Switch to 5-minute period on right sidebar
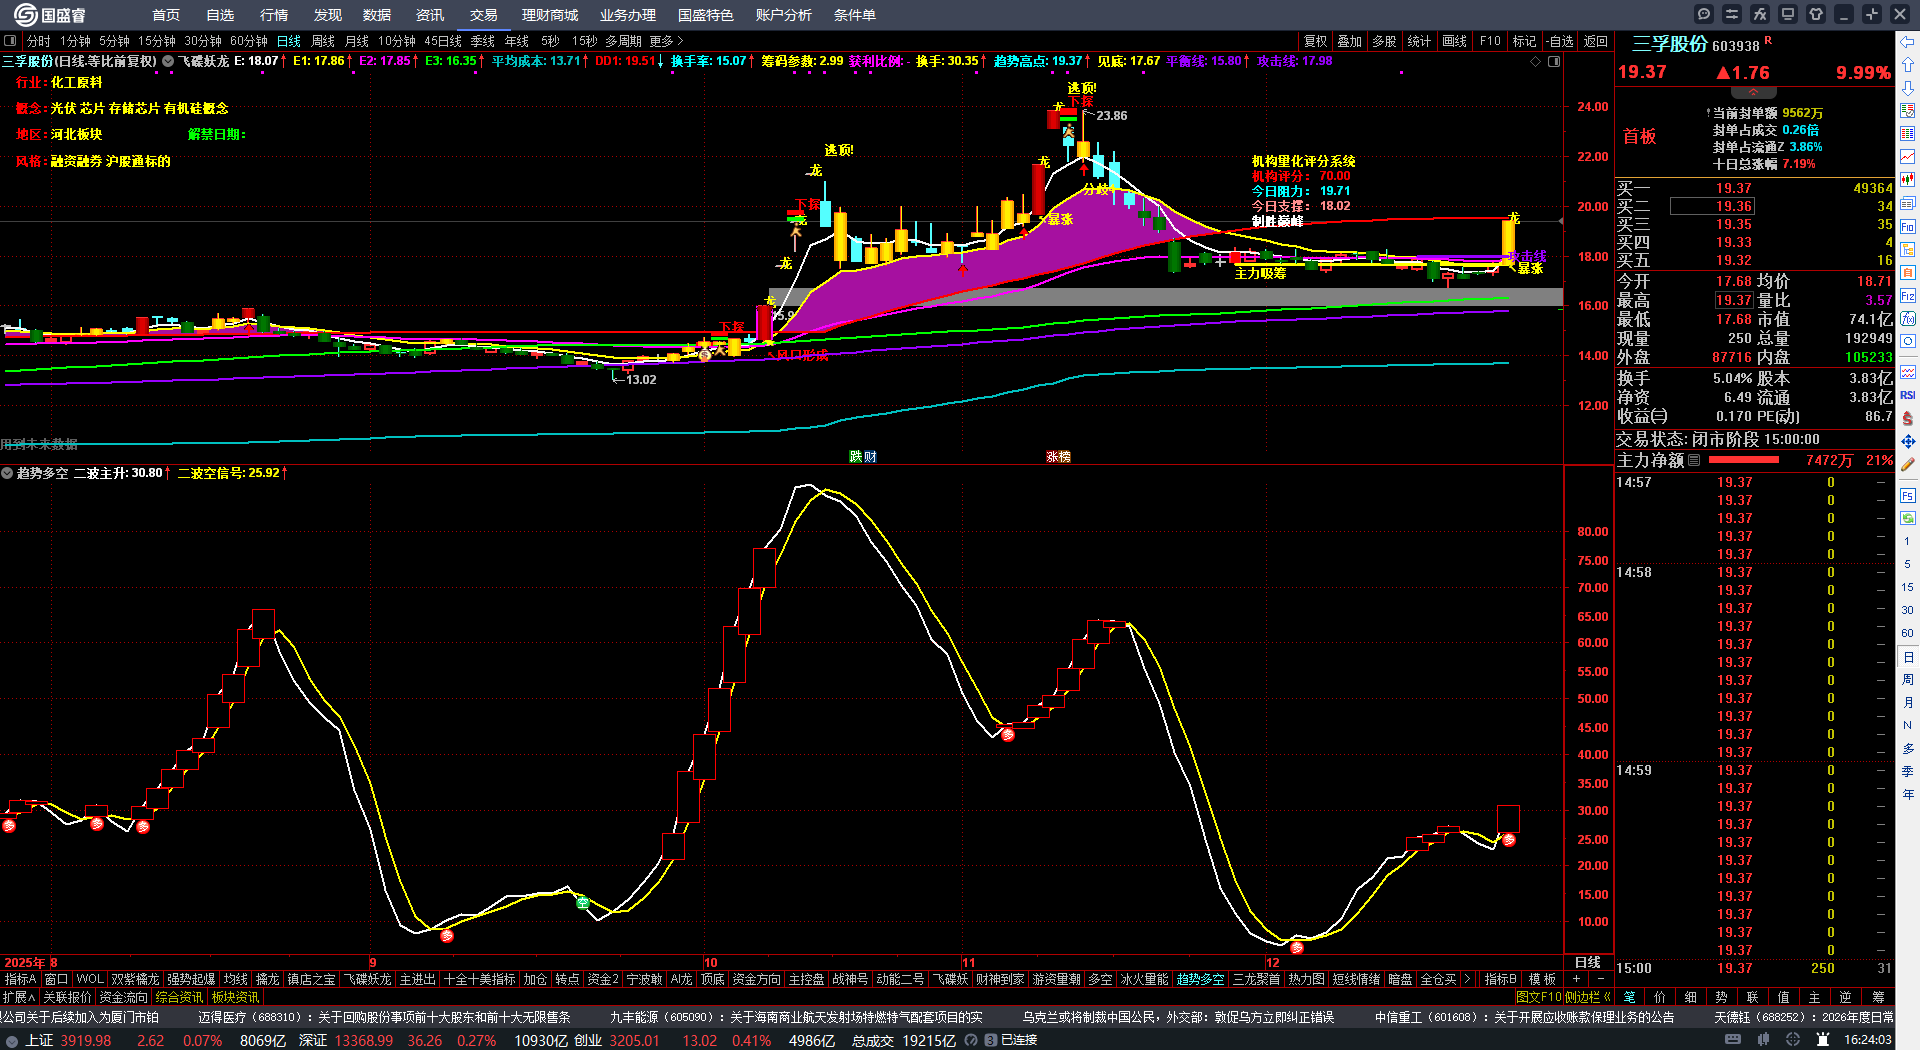This screenshot has width=1920, height=1050. (1908, 564)
